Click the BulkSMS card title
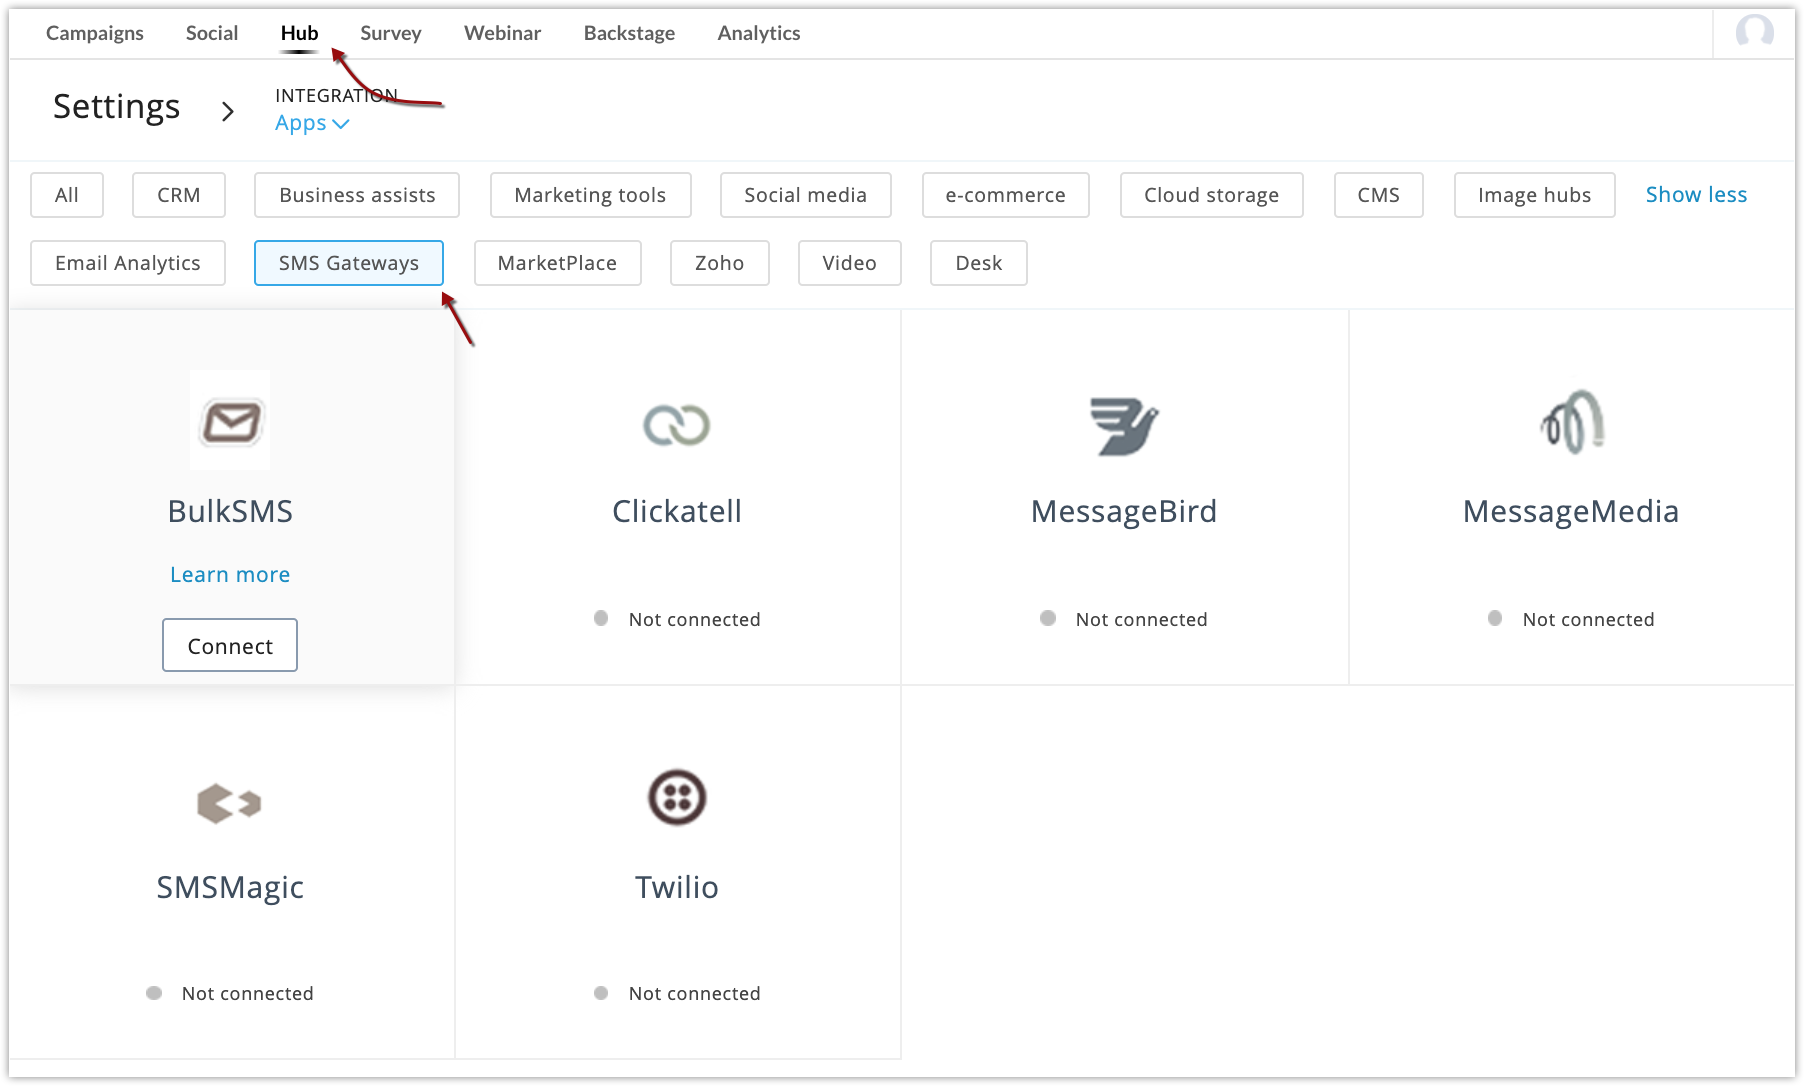 (x=230, y=511)
